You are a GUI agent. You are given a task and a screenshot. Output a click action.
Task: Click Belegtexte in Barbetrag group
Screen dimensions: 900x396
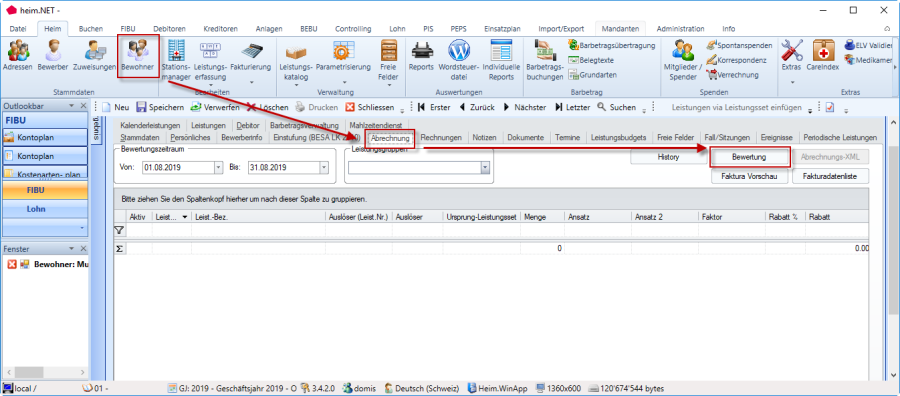[591, 60]
